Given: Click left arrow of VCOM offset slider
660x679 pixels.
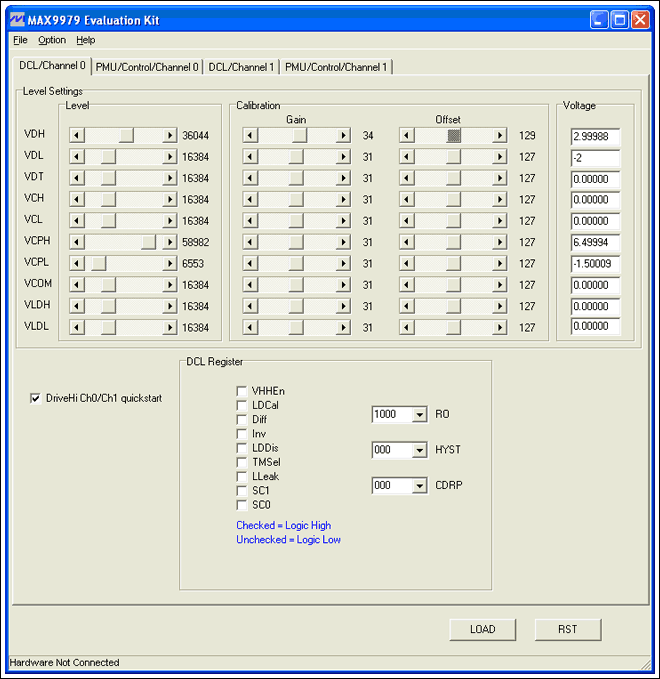Looking at the screenshot, I should pos(406,284).
